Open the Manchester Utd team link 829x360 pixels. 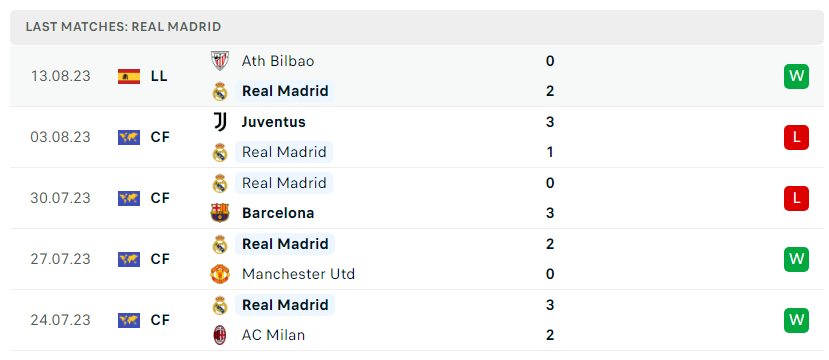click(x=298, y=274)
